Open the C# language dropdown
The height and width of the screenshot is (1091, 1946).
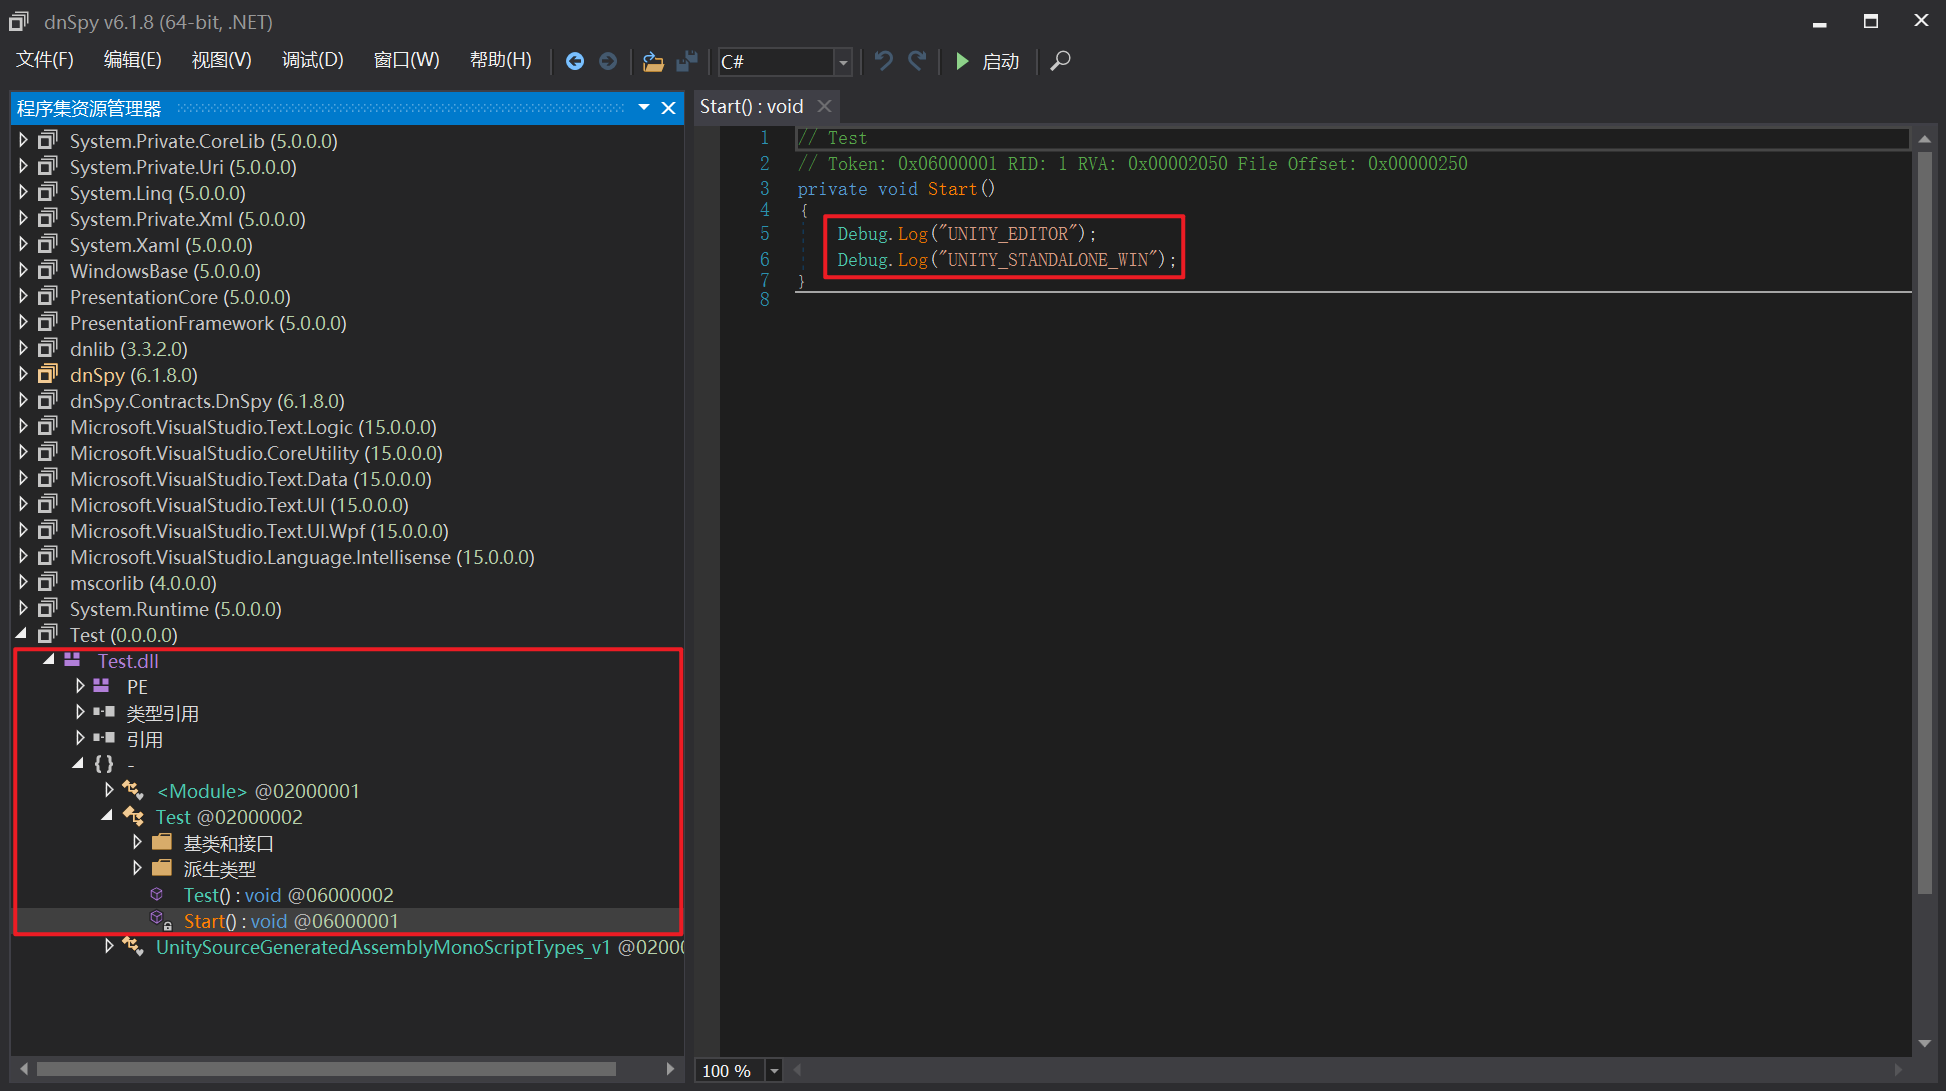click(x=843, y=62)
